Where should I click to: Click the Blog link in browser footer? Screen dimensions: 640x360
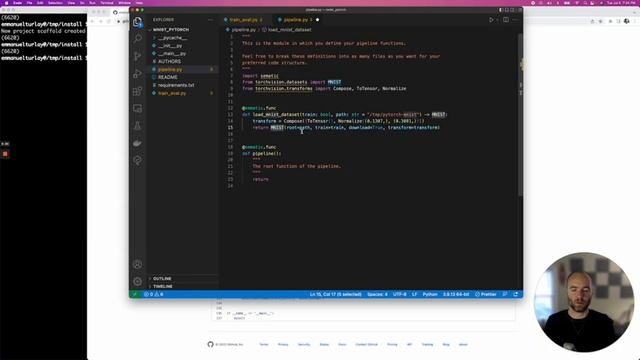(x=446, y=344)
